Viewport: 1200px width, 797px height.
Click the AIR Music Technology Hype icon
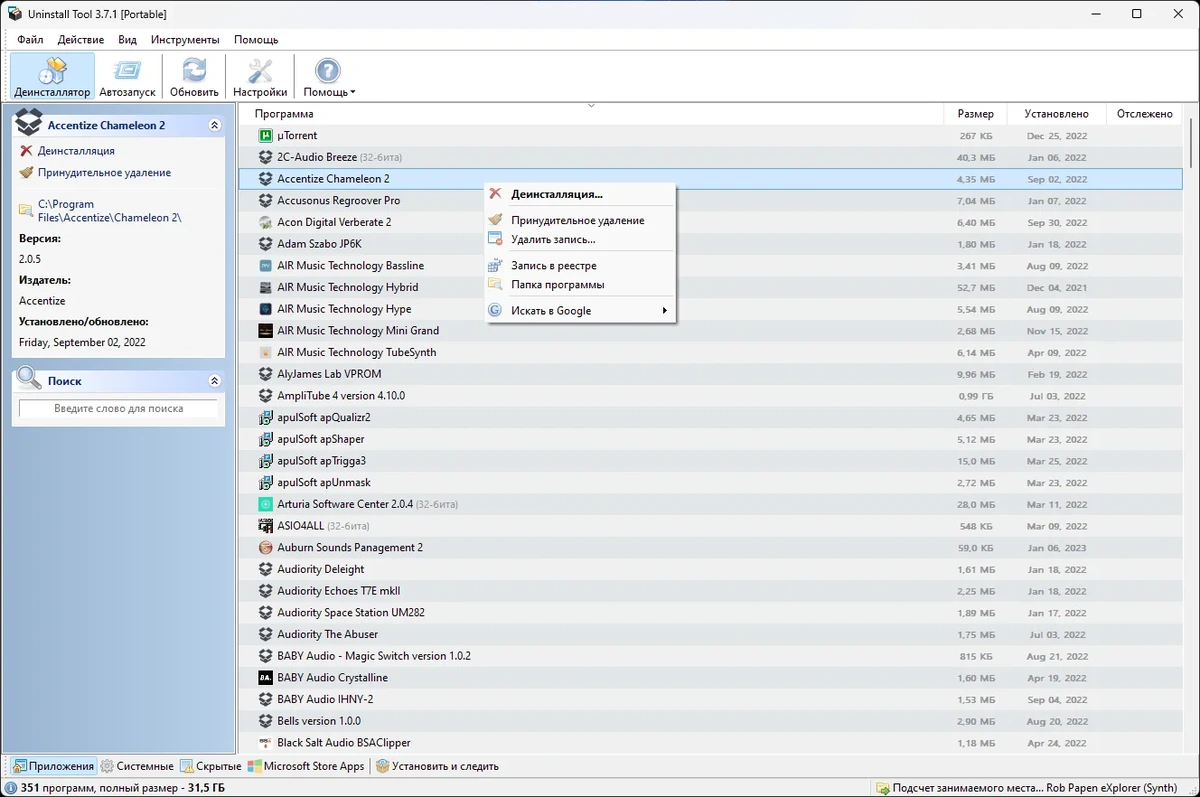click(265, 310)
